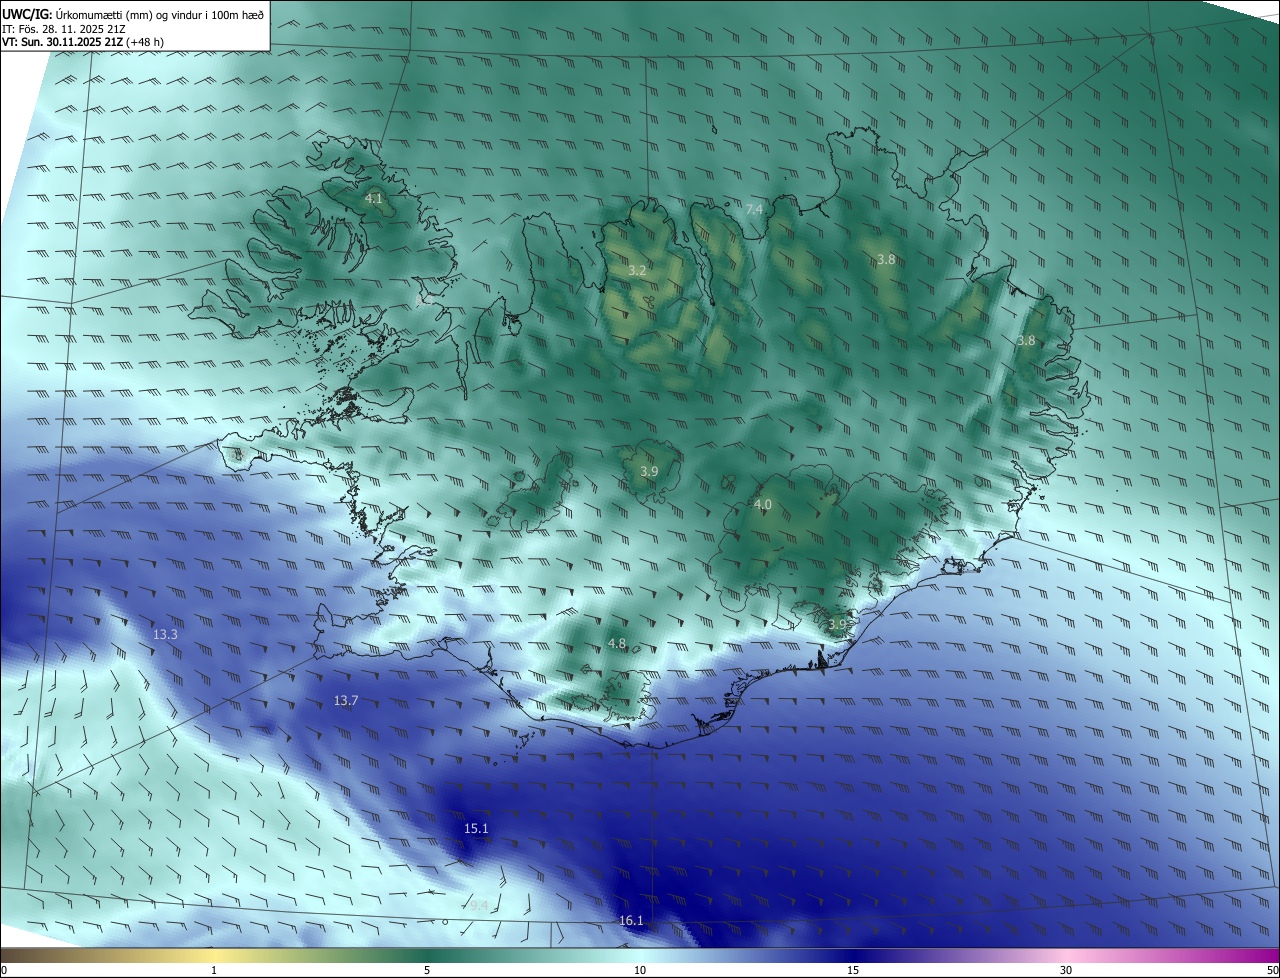Click the valid time 'VT: Sun. 30.11.2025 21Z (+48 h)'
This screenshot has width=1280, height=978.
pyautogui.click(x=83, y=42)
